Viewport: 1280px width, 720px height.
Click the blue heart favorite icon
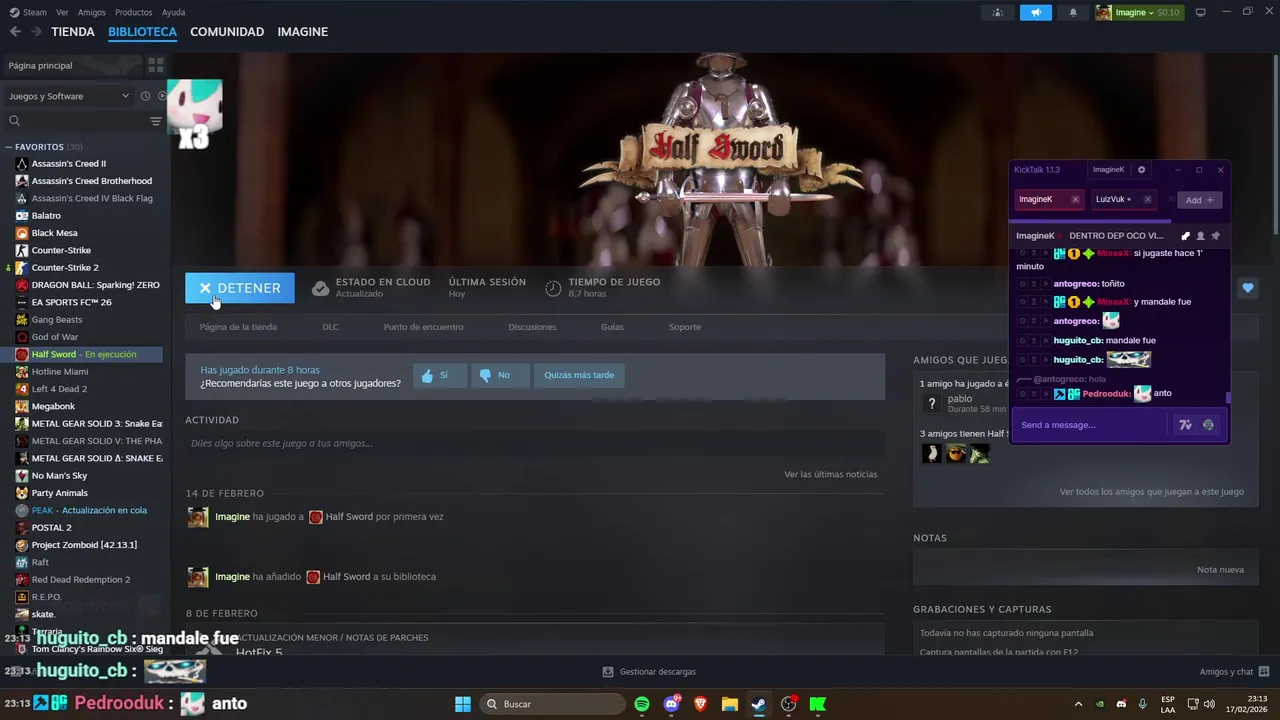(1247, 288)
